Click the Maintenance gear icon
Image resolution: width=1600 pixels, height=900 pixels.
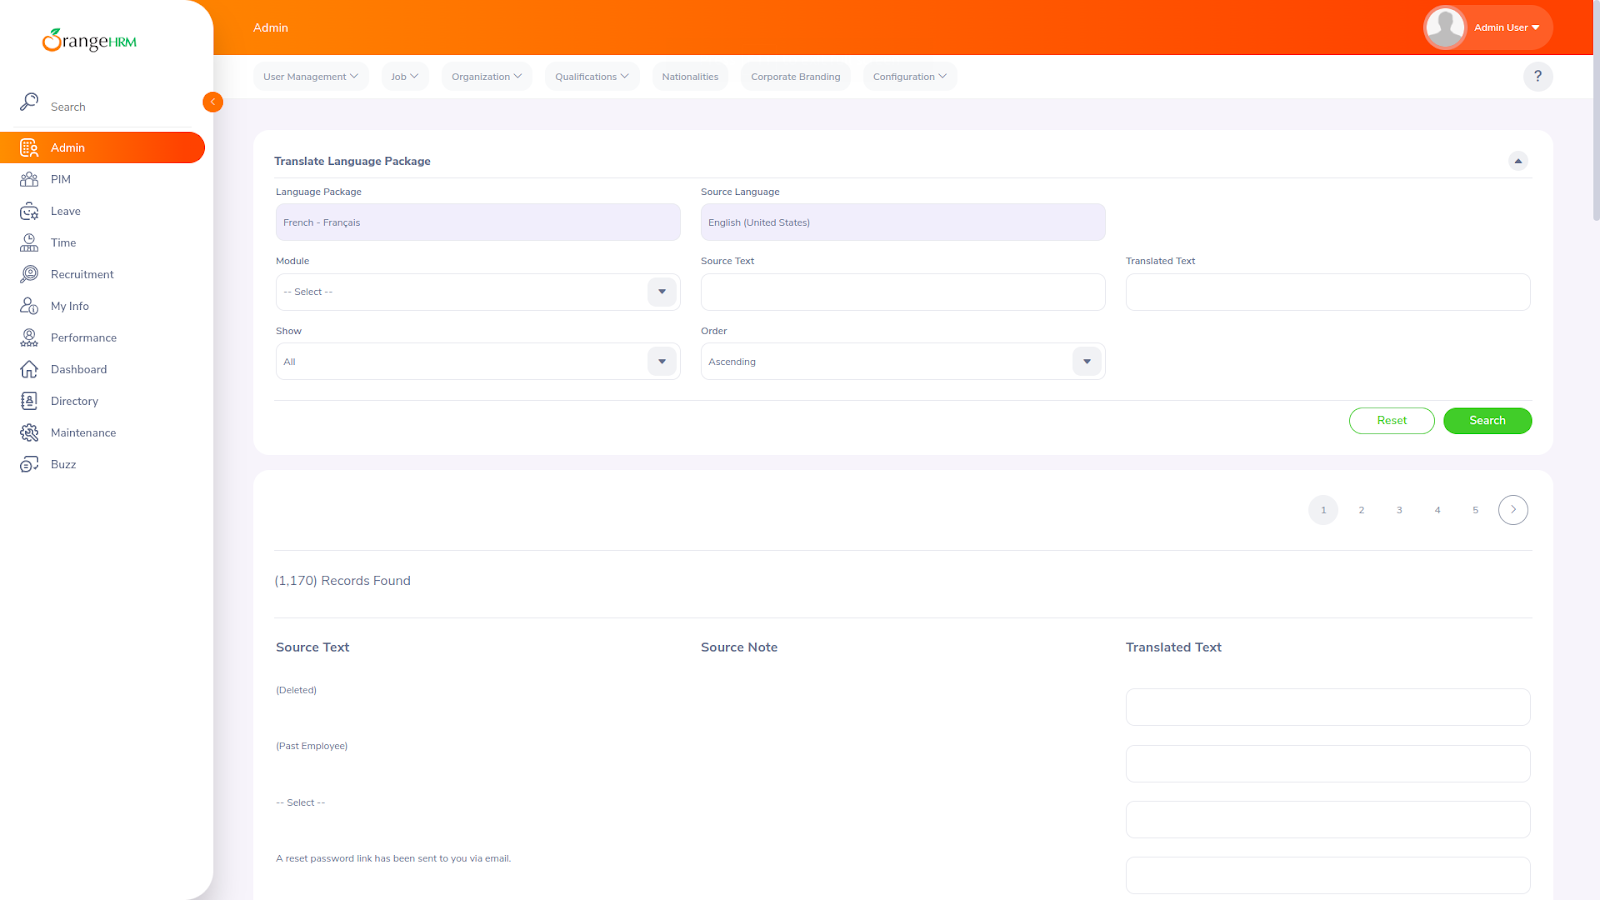click(29, 433)
